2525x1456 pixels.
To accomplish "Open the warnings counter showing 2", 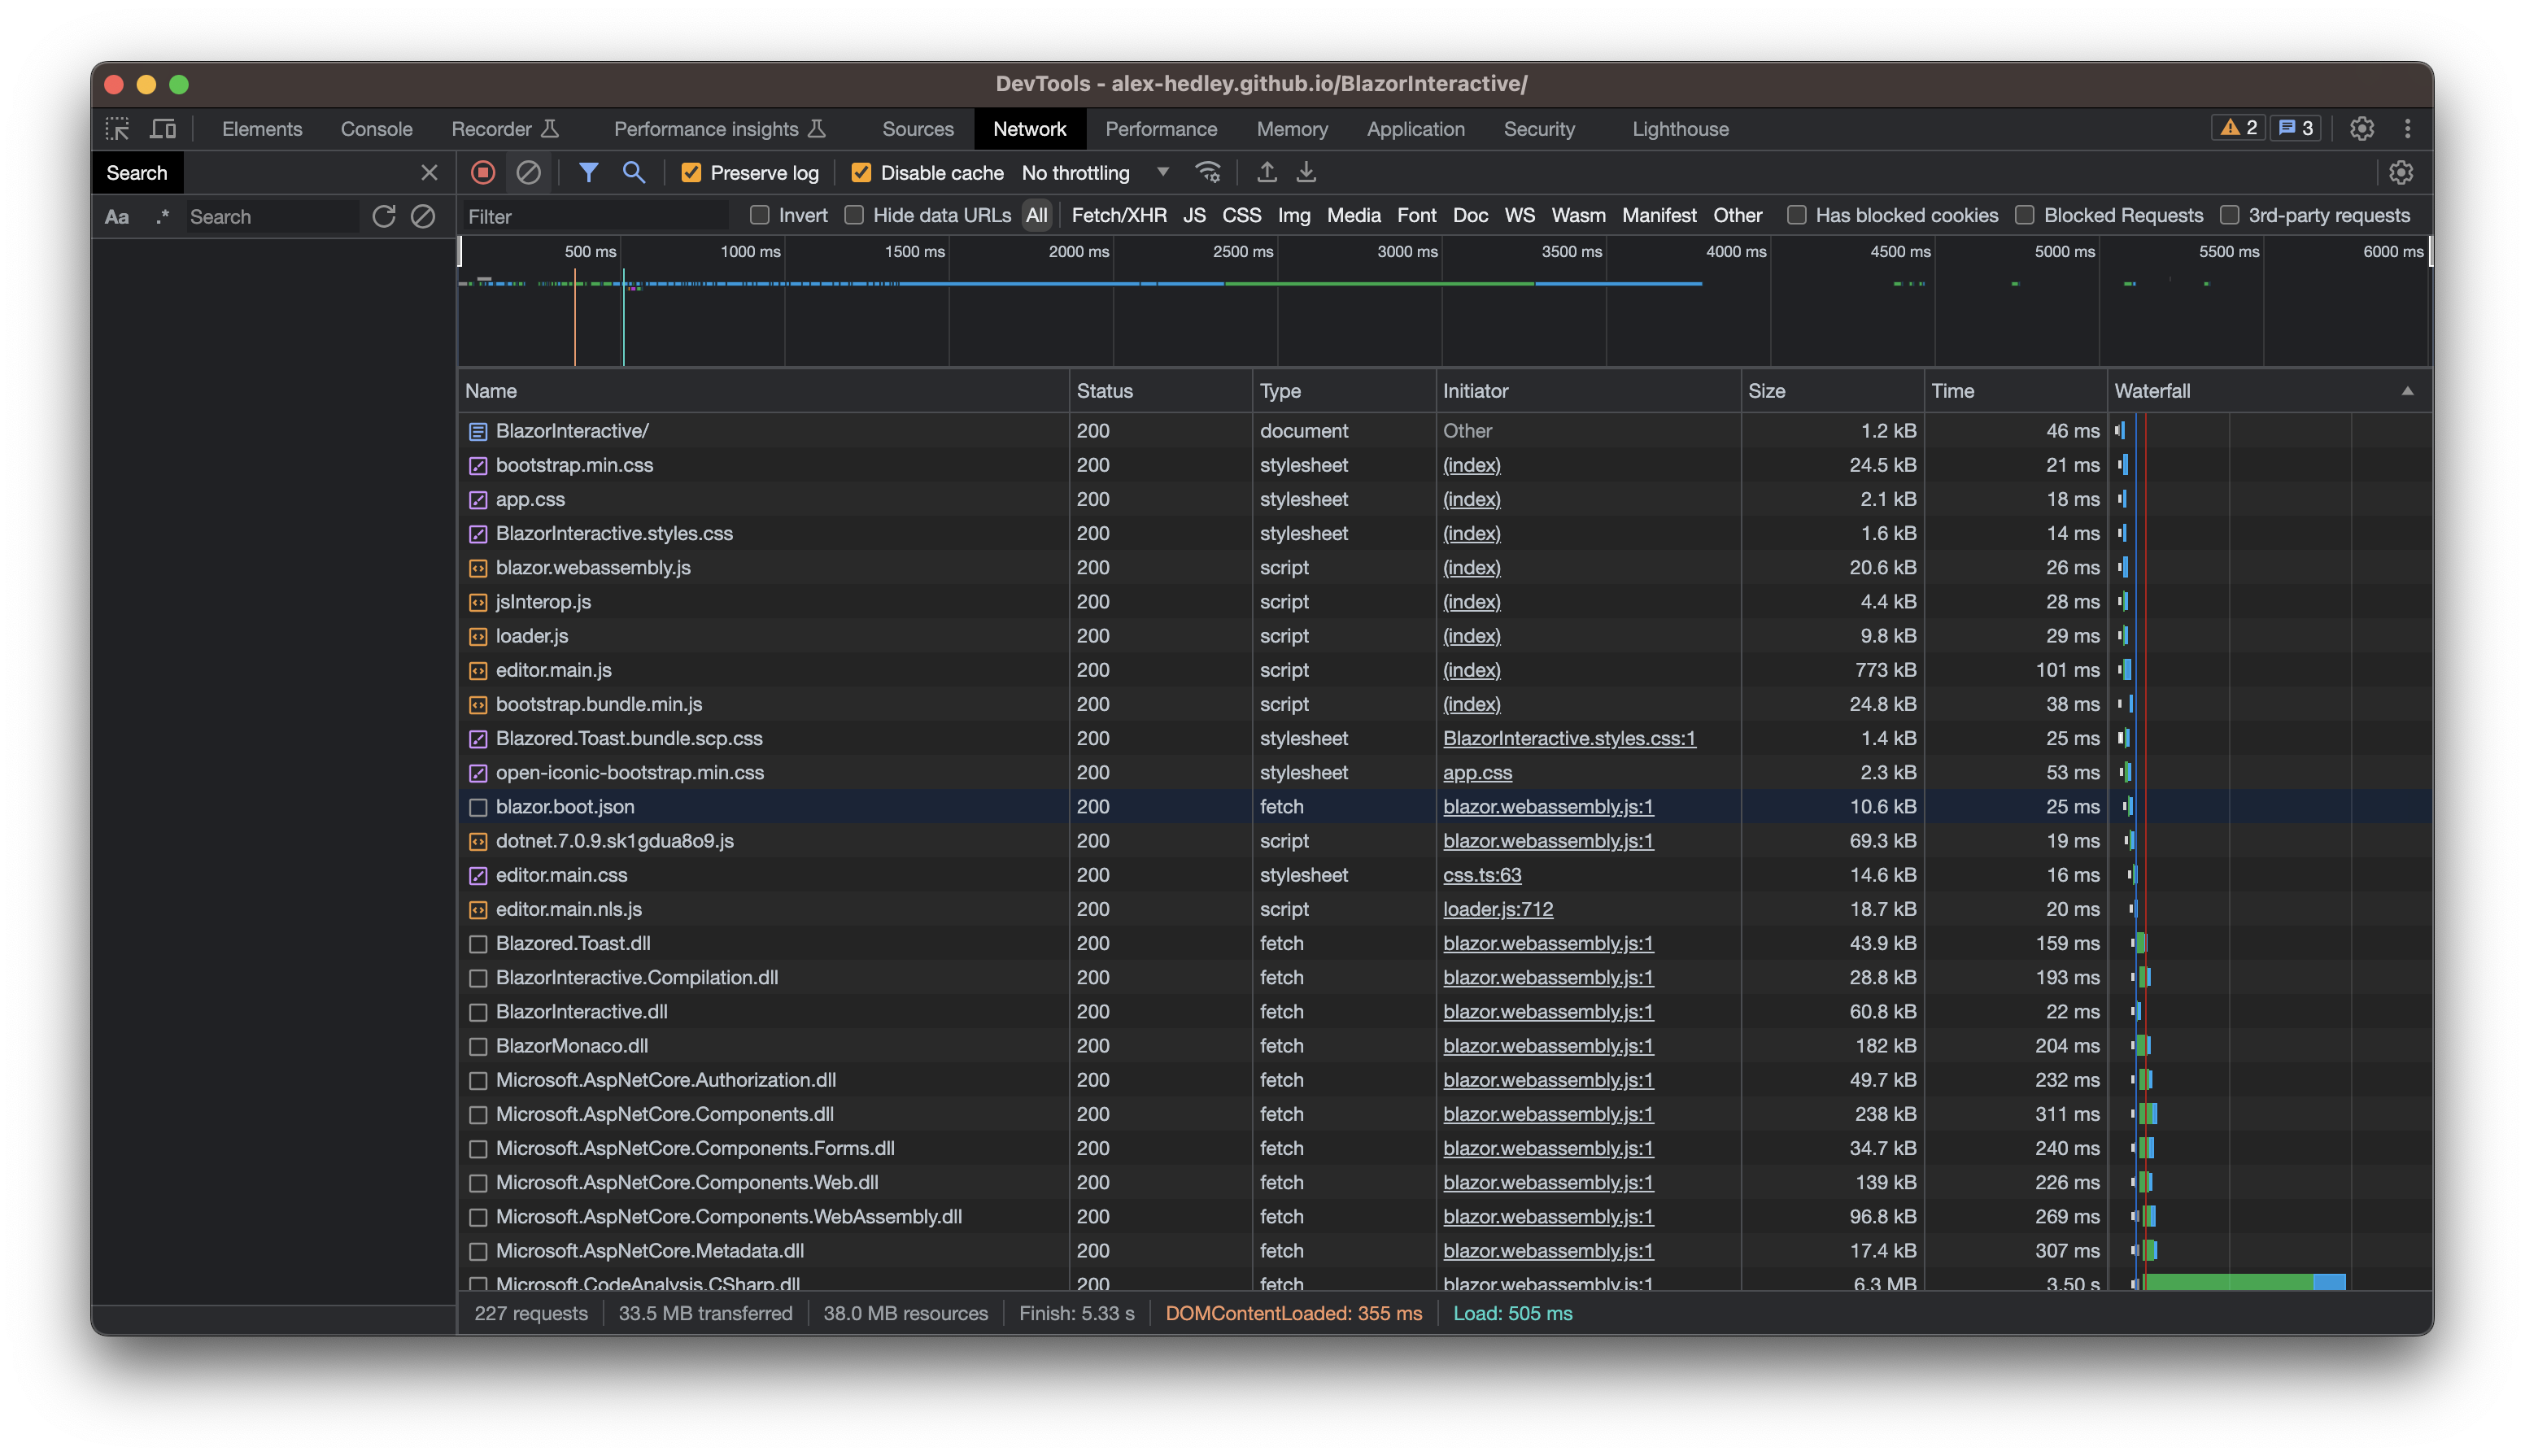I will pyautogui.click(x=2239, y=128).
